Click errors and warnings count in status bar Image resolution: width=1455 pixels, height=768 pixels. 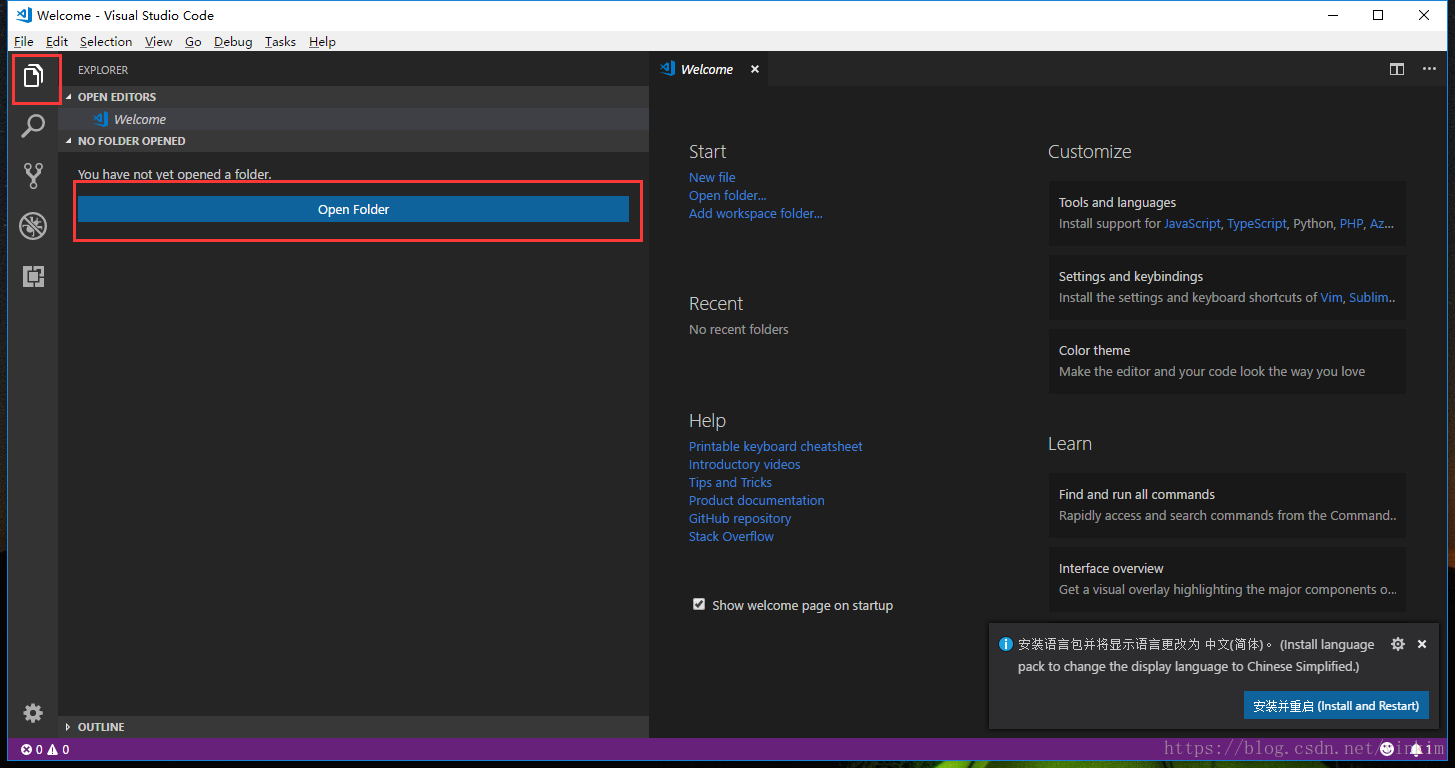click(46, 749)
